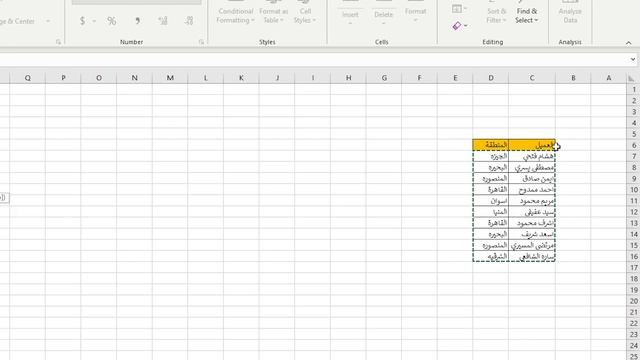This screenshot has height=360, width=640.
Task: Click the Select All corner triangle
Action: 631,78
